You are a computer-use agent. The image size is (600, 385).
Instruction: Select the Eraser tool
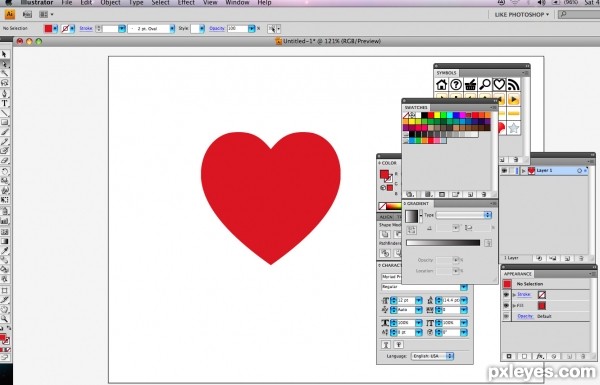click(x=4, y=161)
